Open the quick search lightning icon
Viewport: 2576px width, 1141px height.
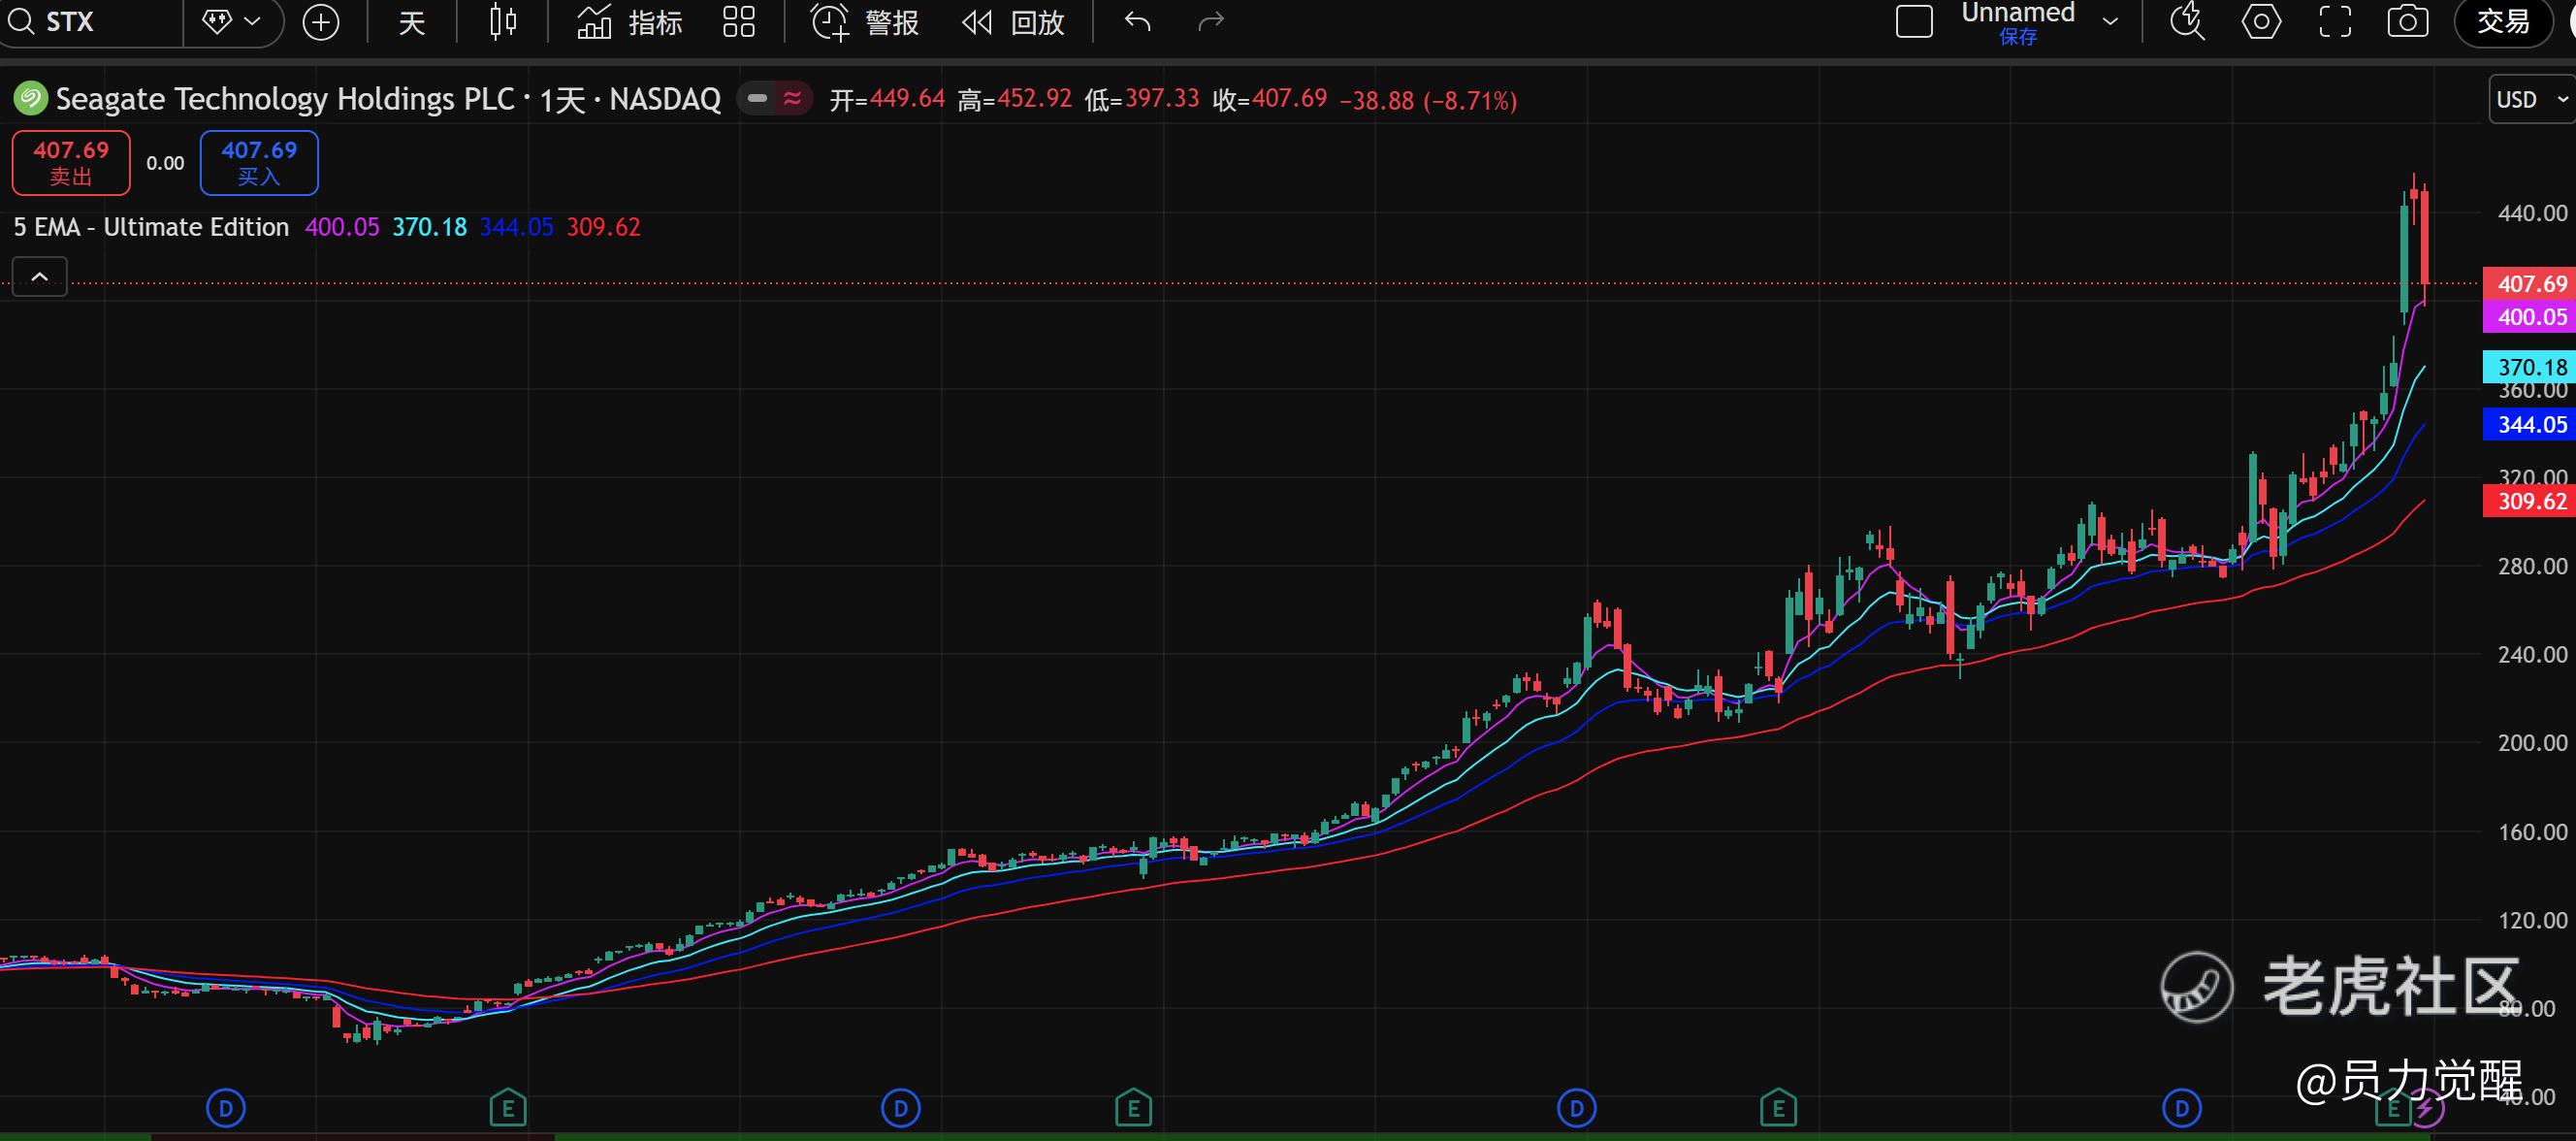[2187, 22]
